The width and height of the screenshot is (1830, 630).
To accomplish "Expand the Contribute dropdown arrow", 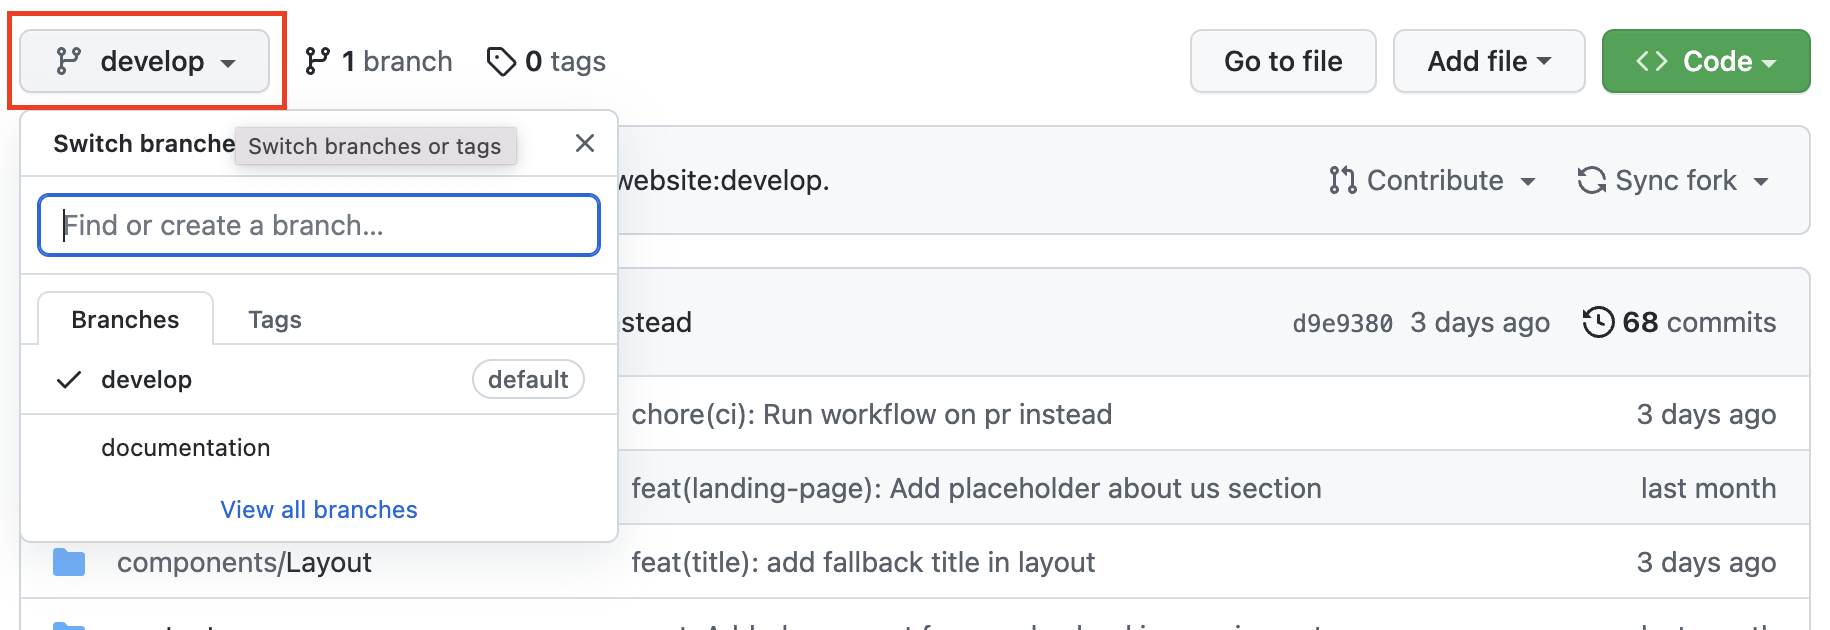I will (x=1528, y=182).
